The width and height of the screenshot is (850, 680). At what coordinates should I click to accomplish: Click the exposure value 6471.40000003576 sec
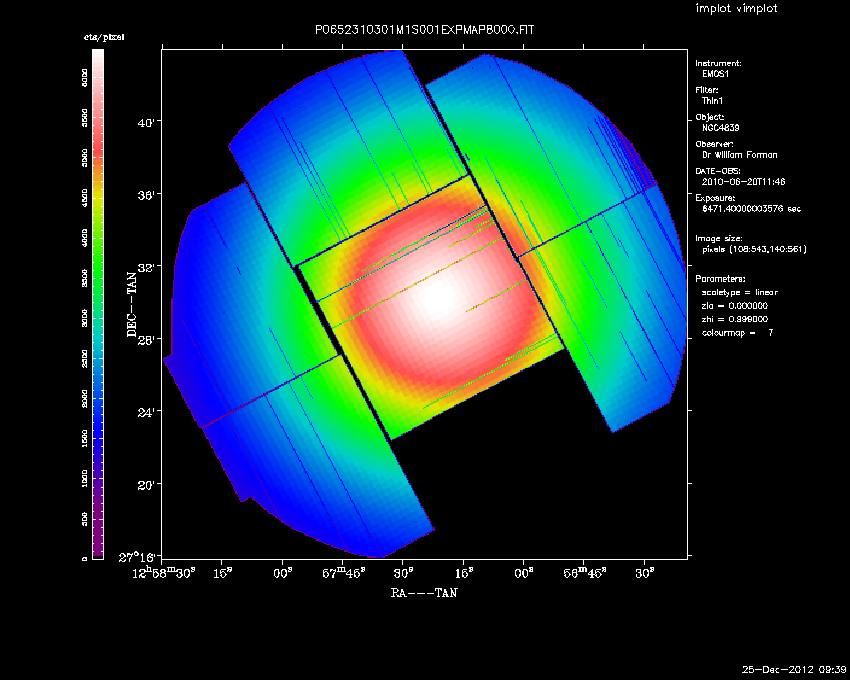(751, 209)
